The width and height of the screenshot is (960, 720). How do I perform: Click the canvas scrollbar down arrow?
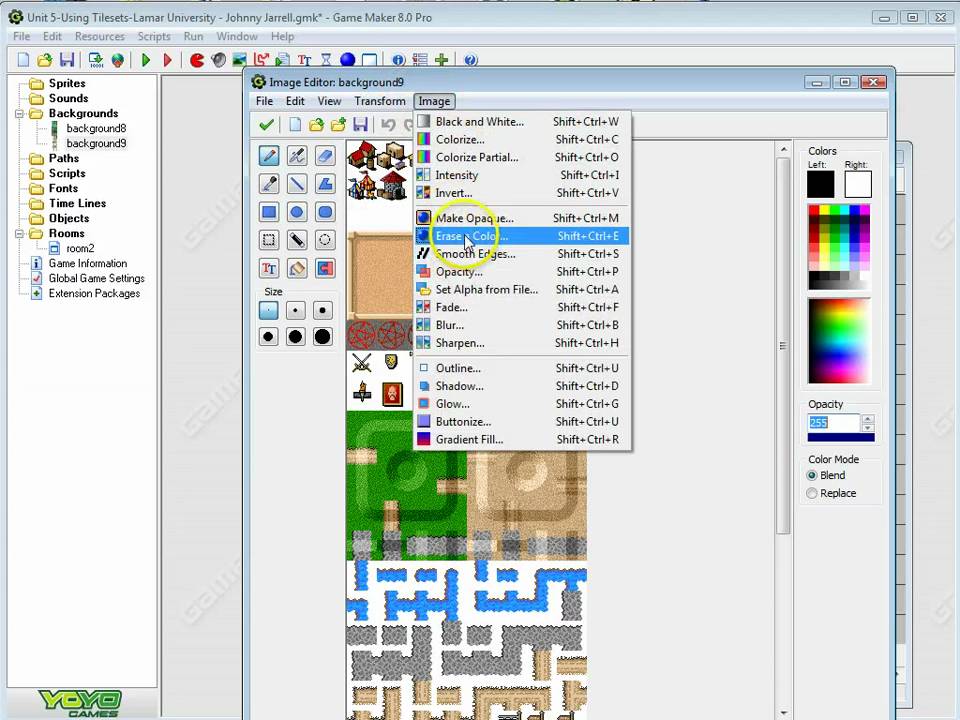pos(784,713)
